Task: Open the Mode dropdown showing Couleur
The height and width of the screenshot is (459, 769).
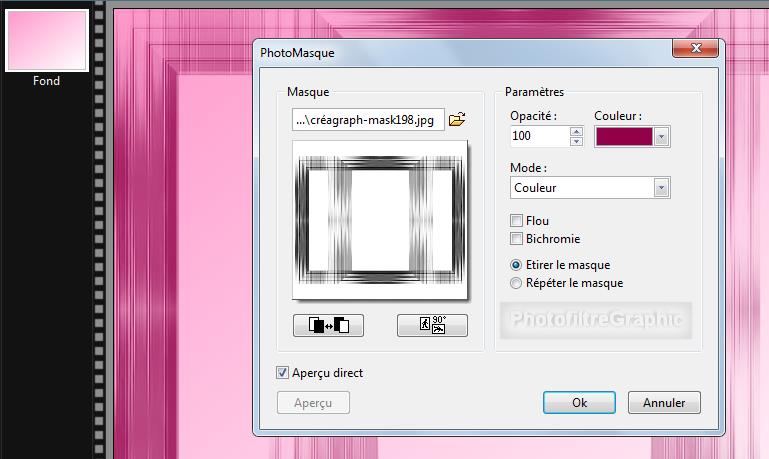Action: click(x=660, y=188)
